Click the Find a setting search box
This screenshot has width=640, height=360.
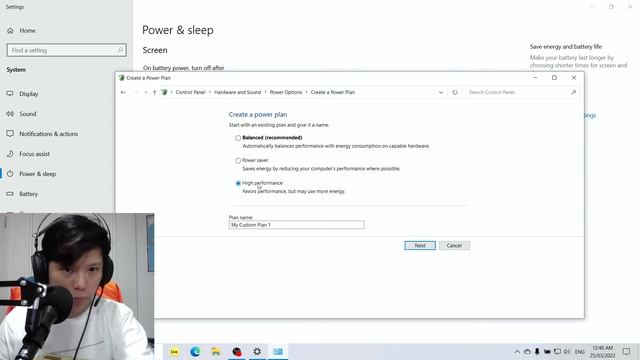click(67, 50)
